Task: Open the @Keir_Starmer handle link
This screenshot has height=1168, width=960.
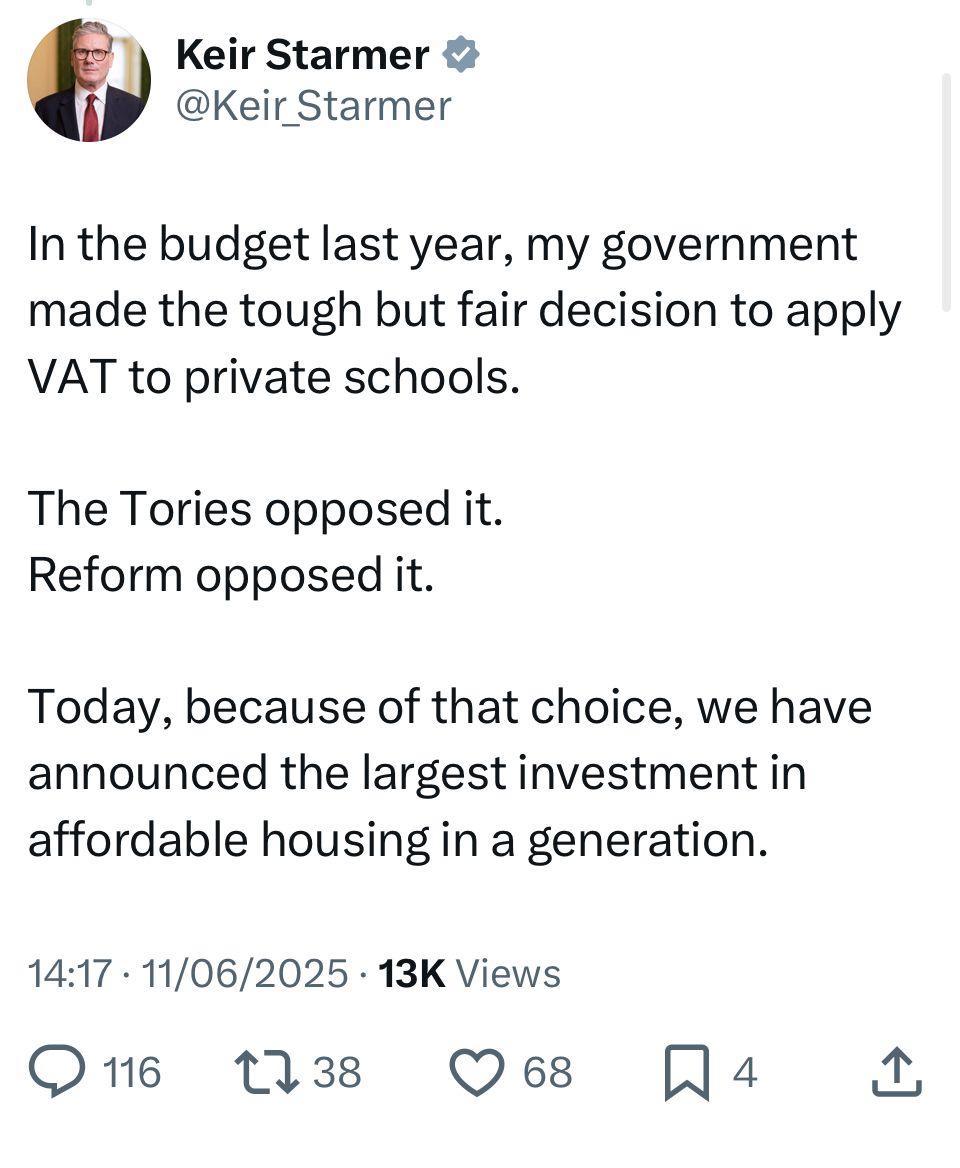Action: [x=314, y=106]
